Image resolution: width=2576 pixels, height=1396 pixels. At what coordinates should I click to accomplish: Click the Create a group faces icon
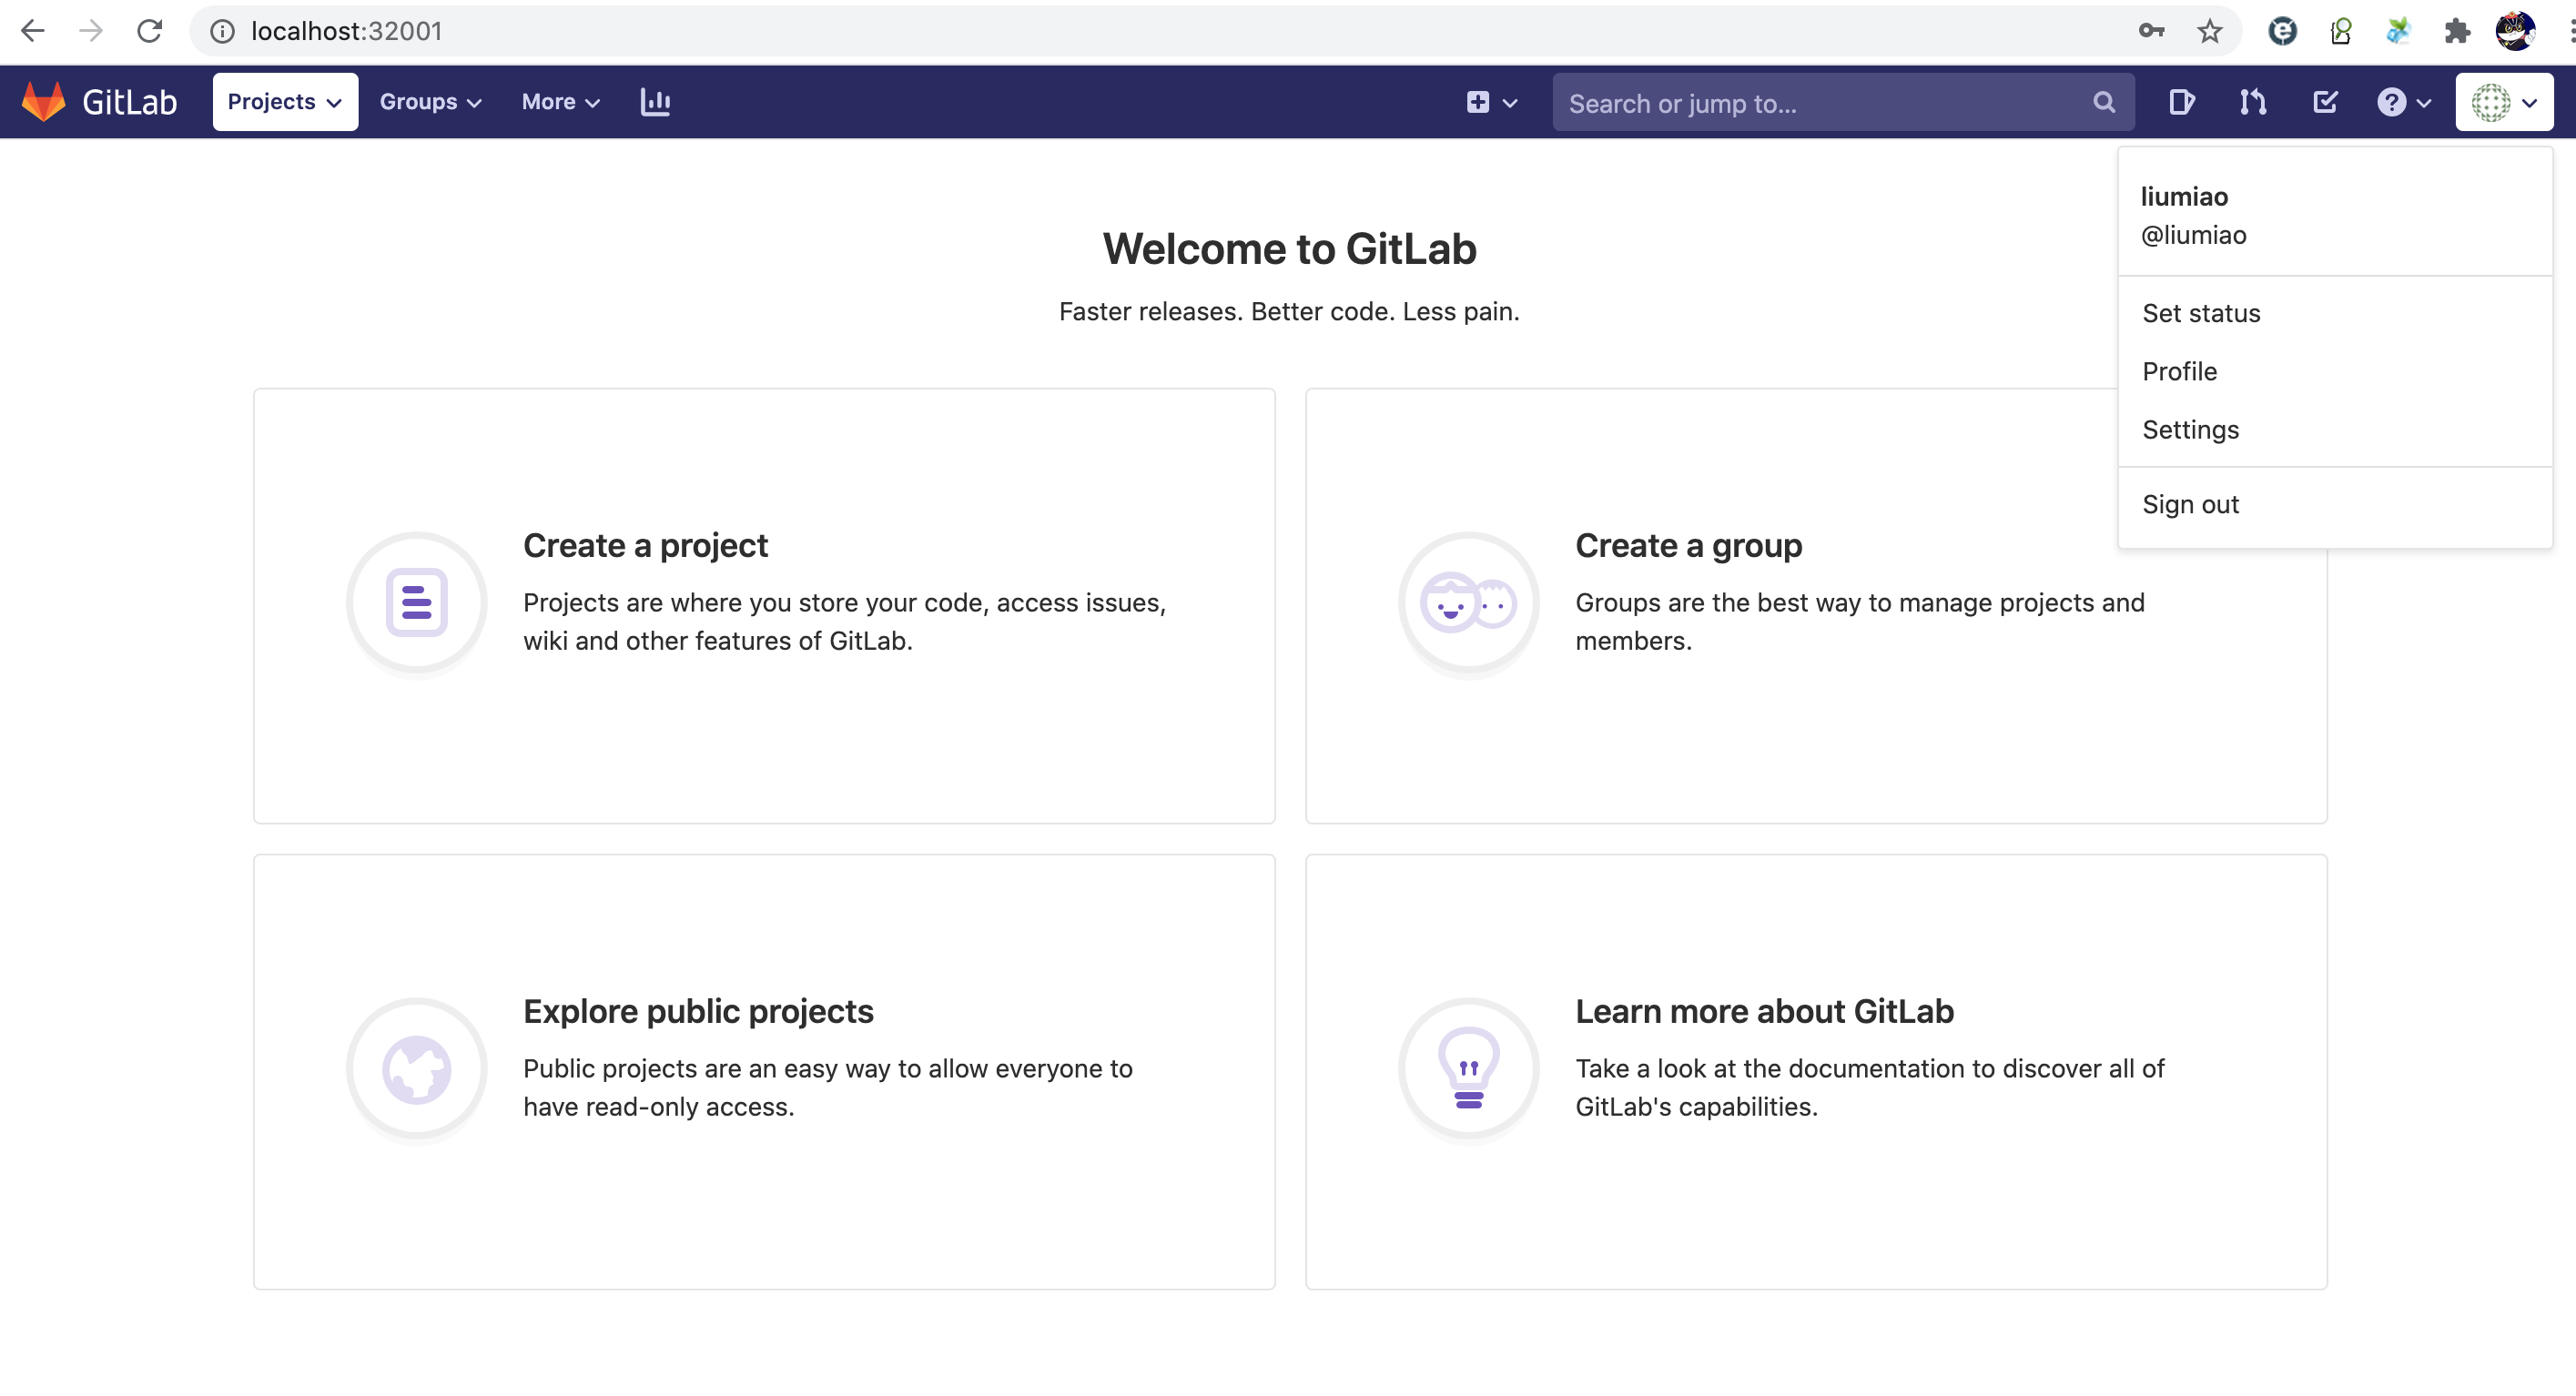(1468, 603)
